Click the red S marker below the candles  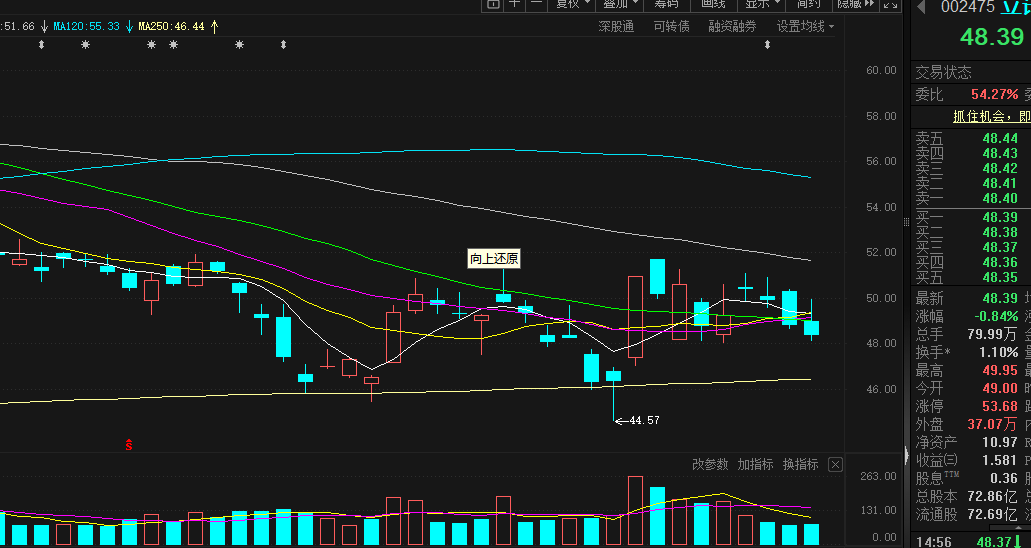pyautogui.click(x=129, y=445)
